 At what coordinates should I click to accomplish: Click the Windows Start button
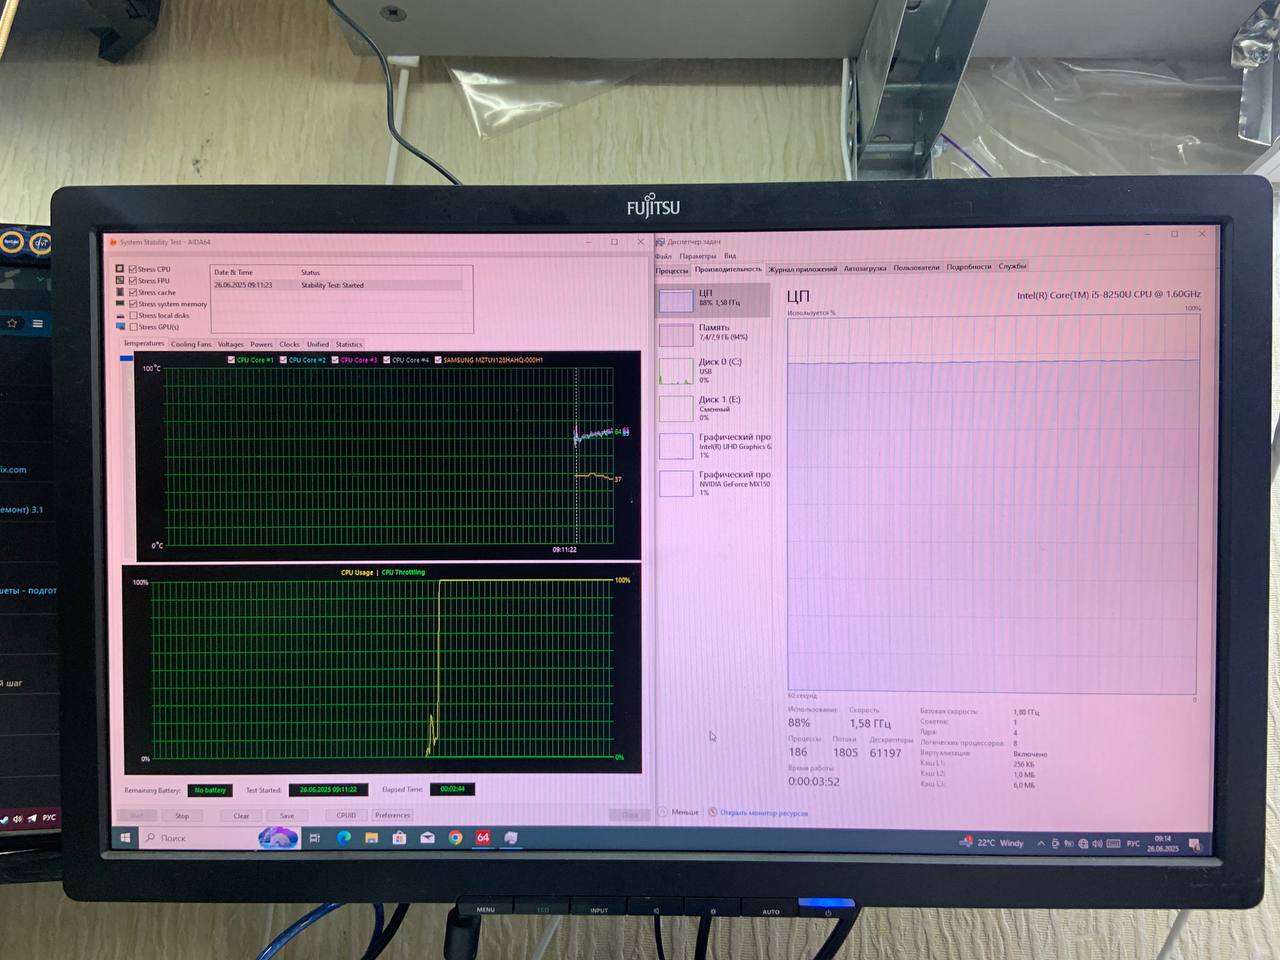click(x=126, y=838)
